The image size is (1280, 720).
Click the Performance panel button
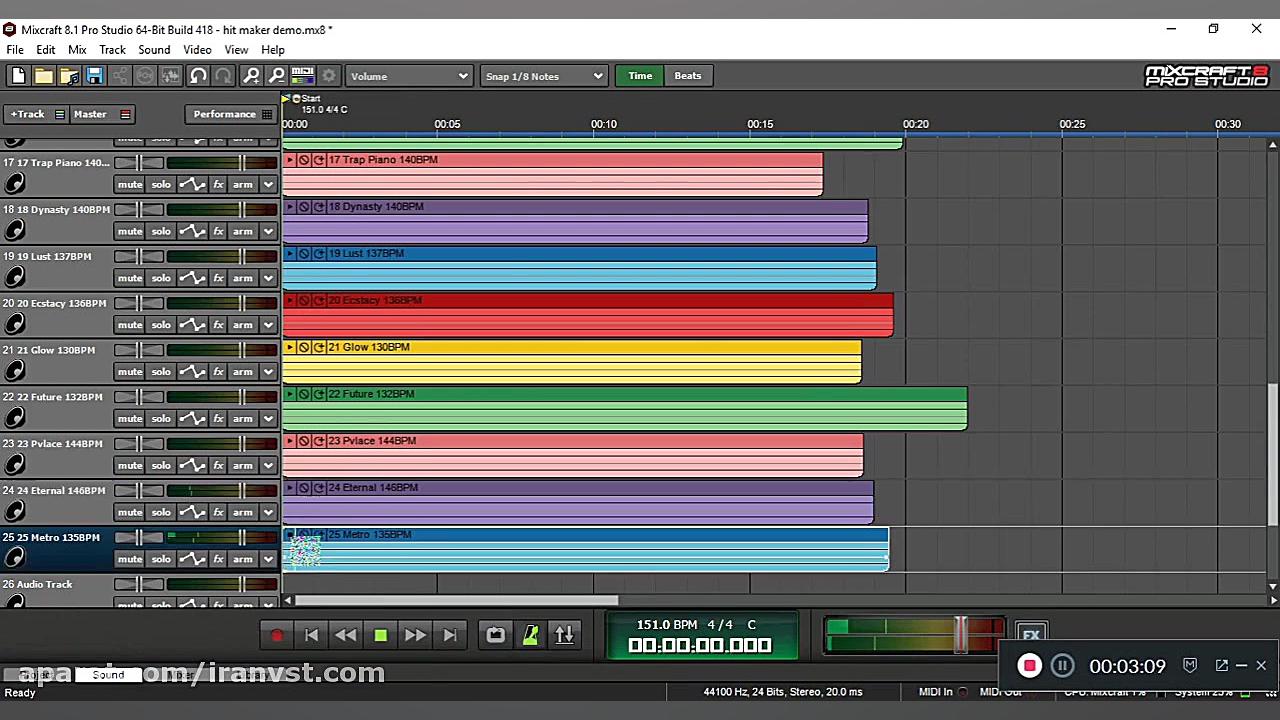pyautogui.click(x=224, y=113)
